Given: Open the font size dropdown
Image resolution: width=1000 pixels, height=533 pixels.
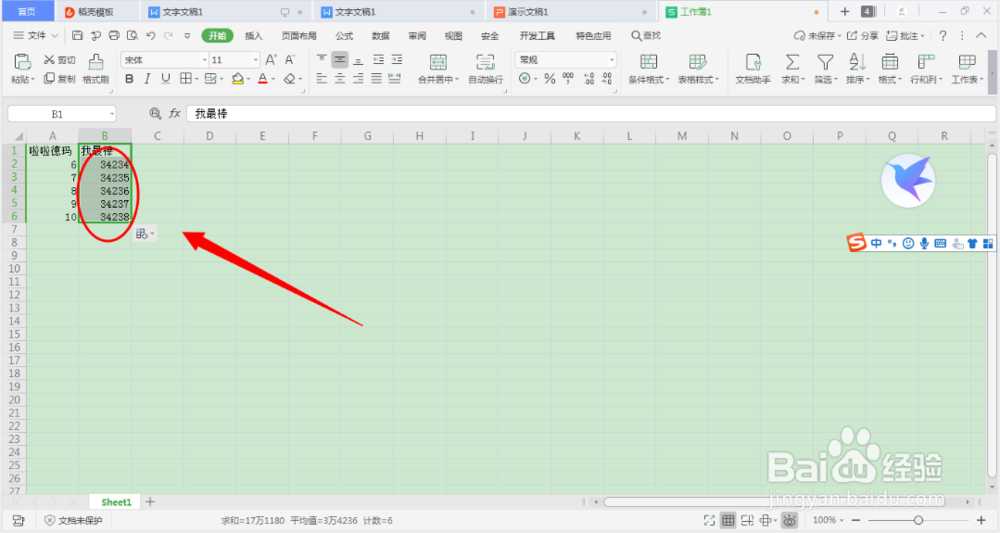Looking at the screenshot, I should click(256, 60).
